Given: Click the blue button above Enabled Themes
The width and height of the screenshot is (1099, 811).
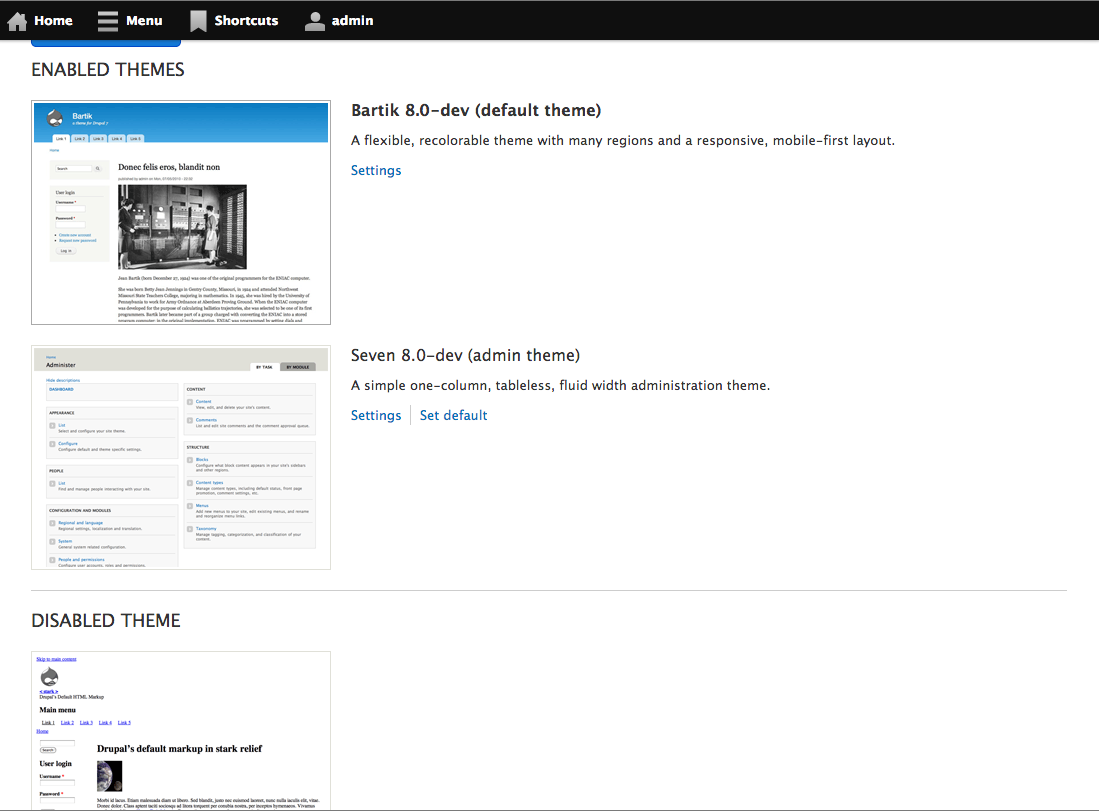Looking at the screenshot, I should pyautogui.click(x=106, y=43).
